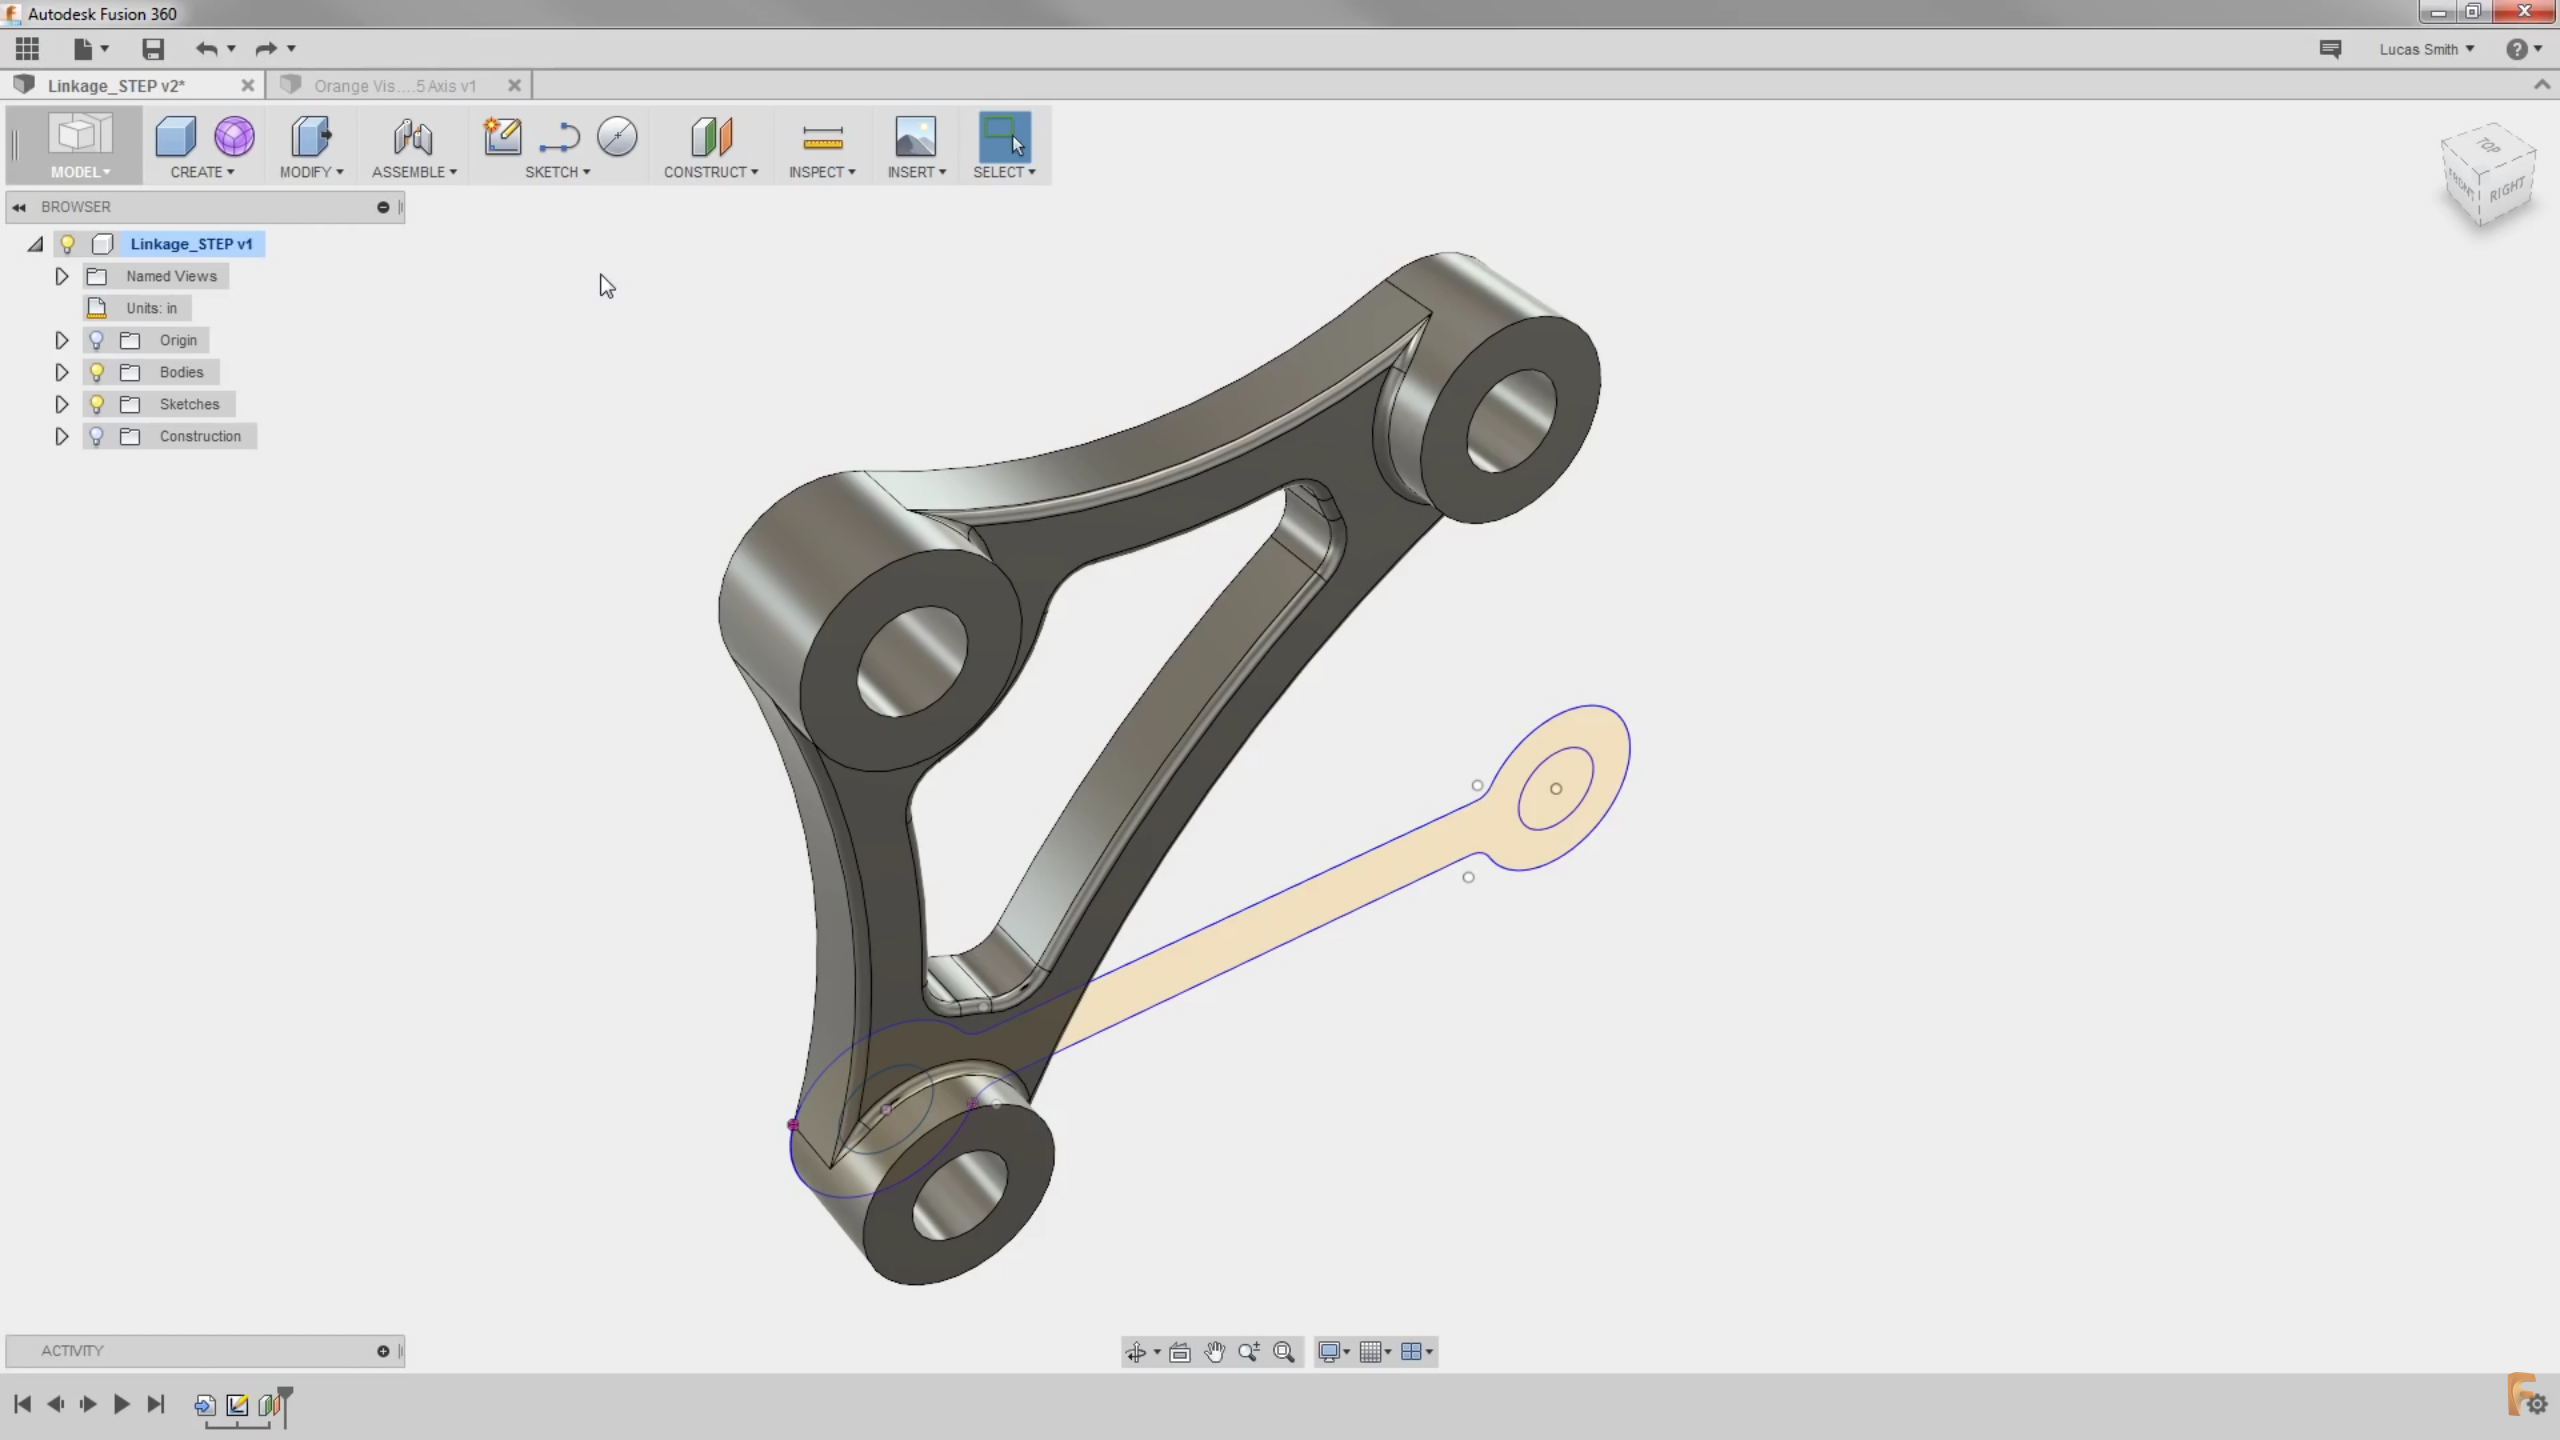Viewport: 2560px width, 1440px height.
Task: Open the SELECT menu
Action: click(x=1004, y=172)
